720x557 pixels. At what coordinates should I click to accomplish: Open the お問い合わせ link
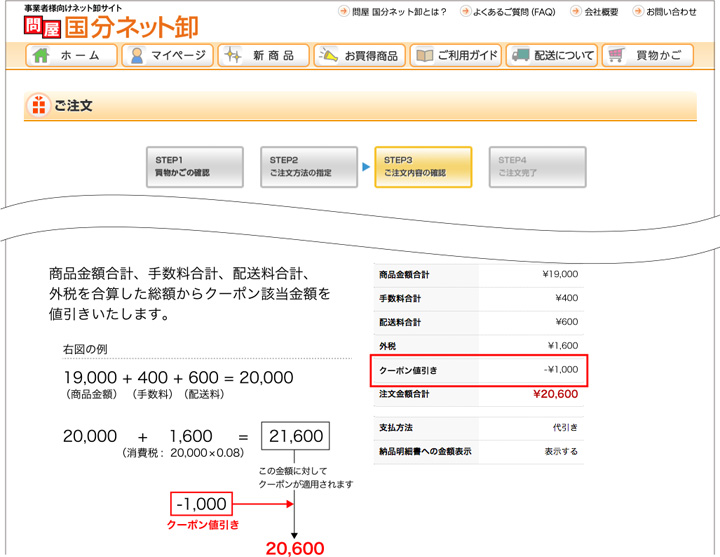pyautogui.click(x=670, y=12)
